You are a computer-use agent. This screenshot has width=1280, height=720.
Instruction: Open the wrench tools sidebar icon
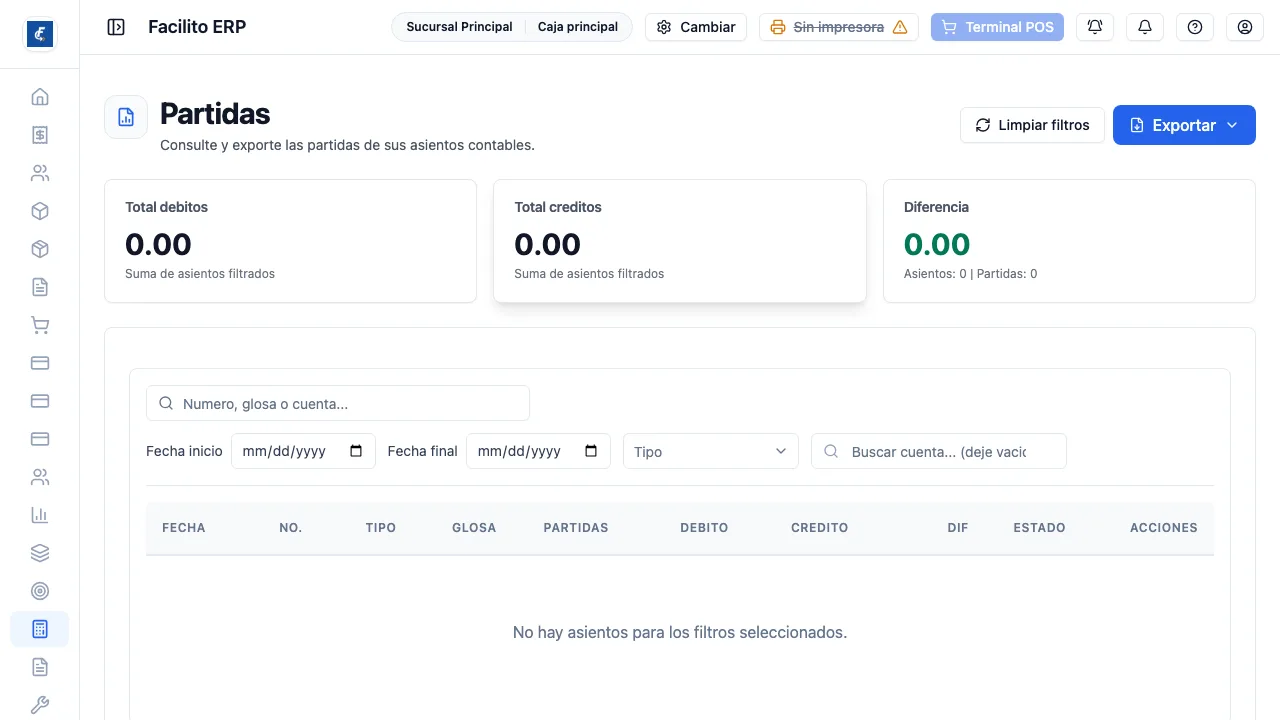(x=40, y=705)
